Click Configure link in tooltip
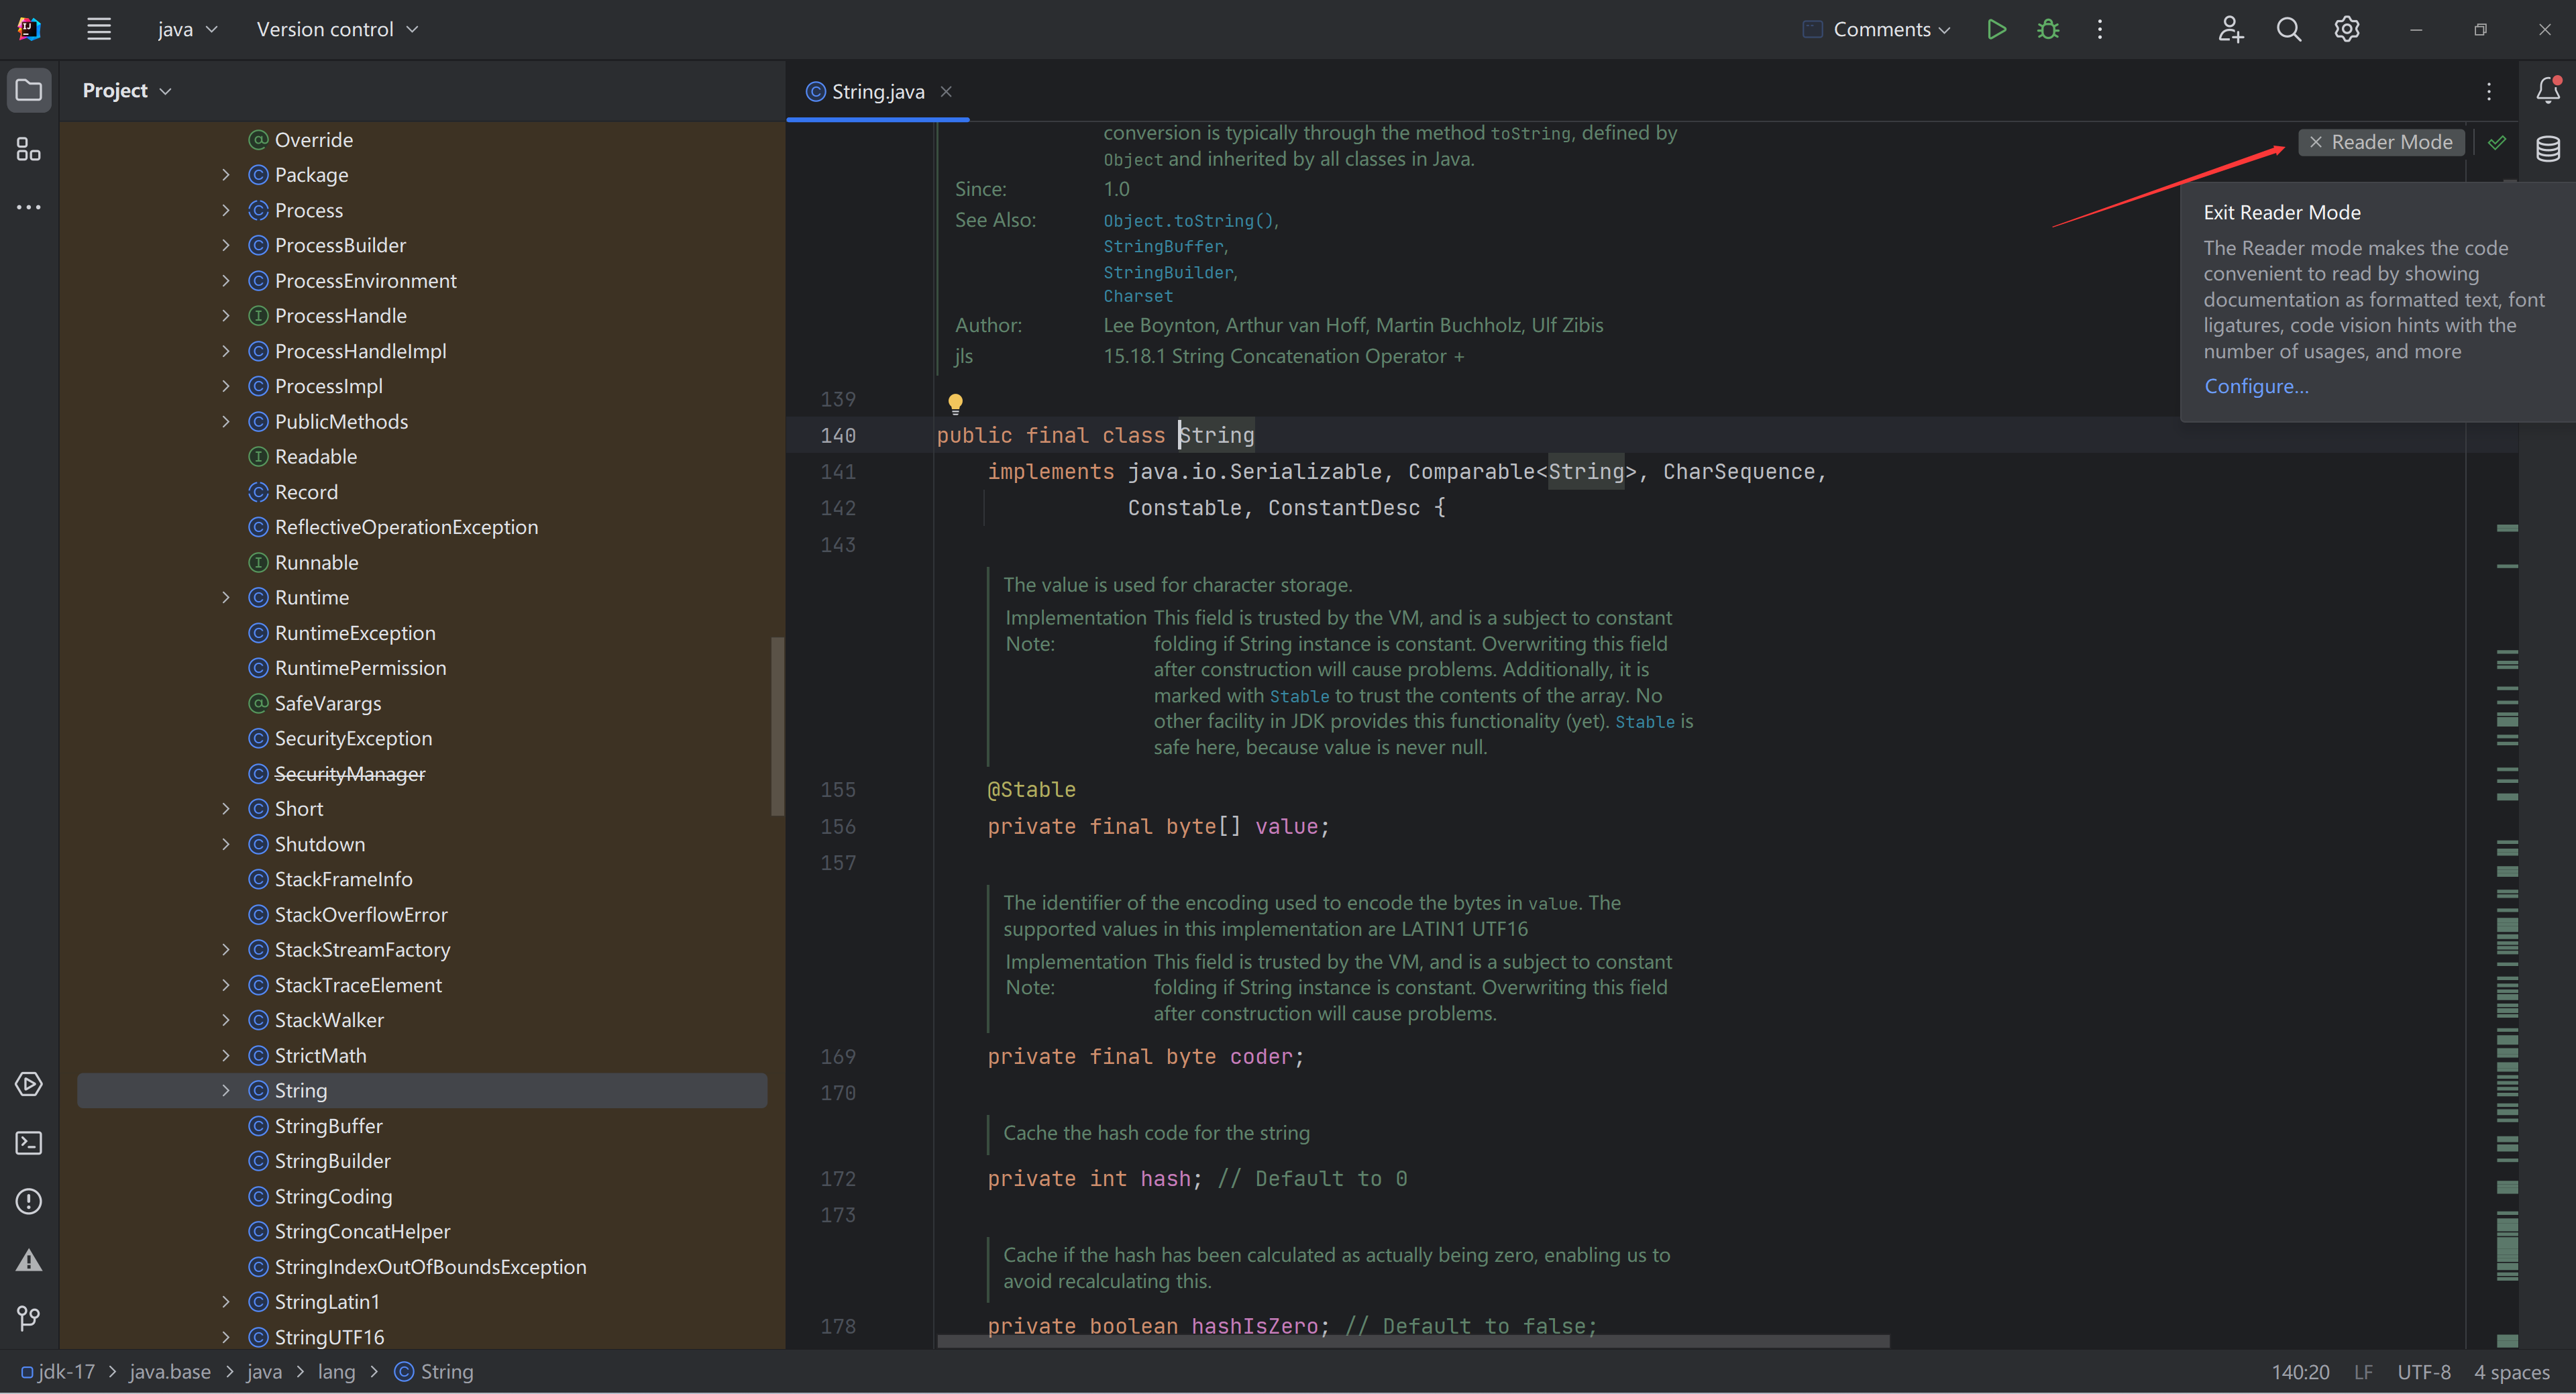 2256,386
